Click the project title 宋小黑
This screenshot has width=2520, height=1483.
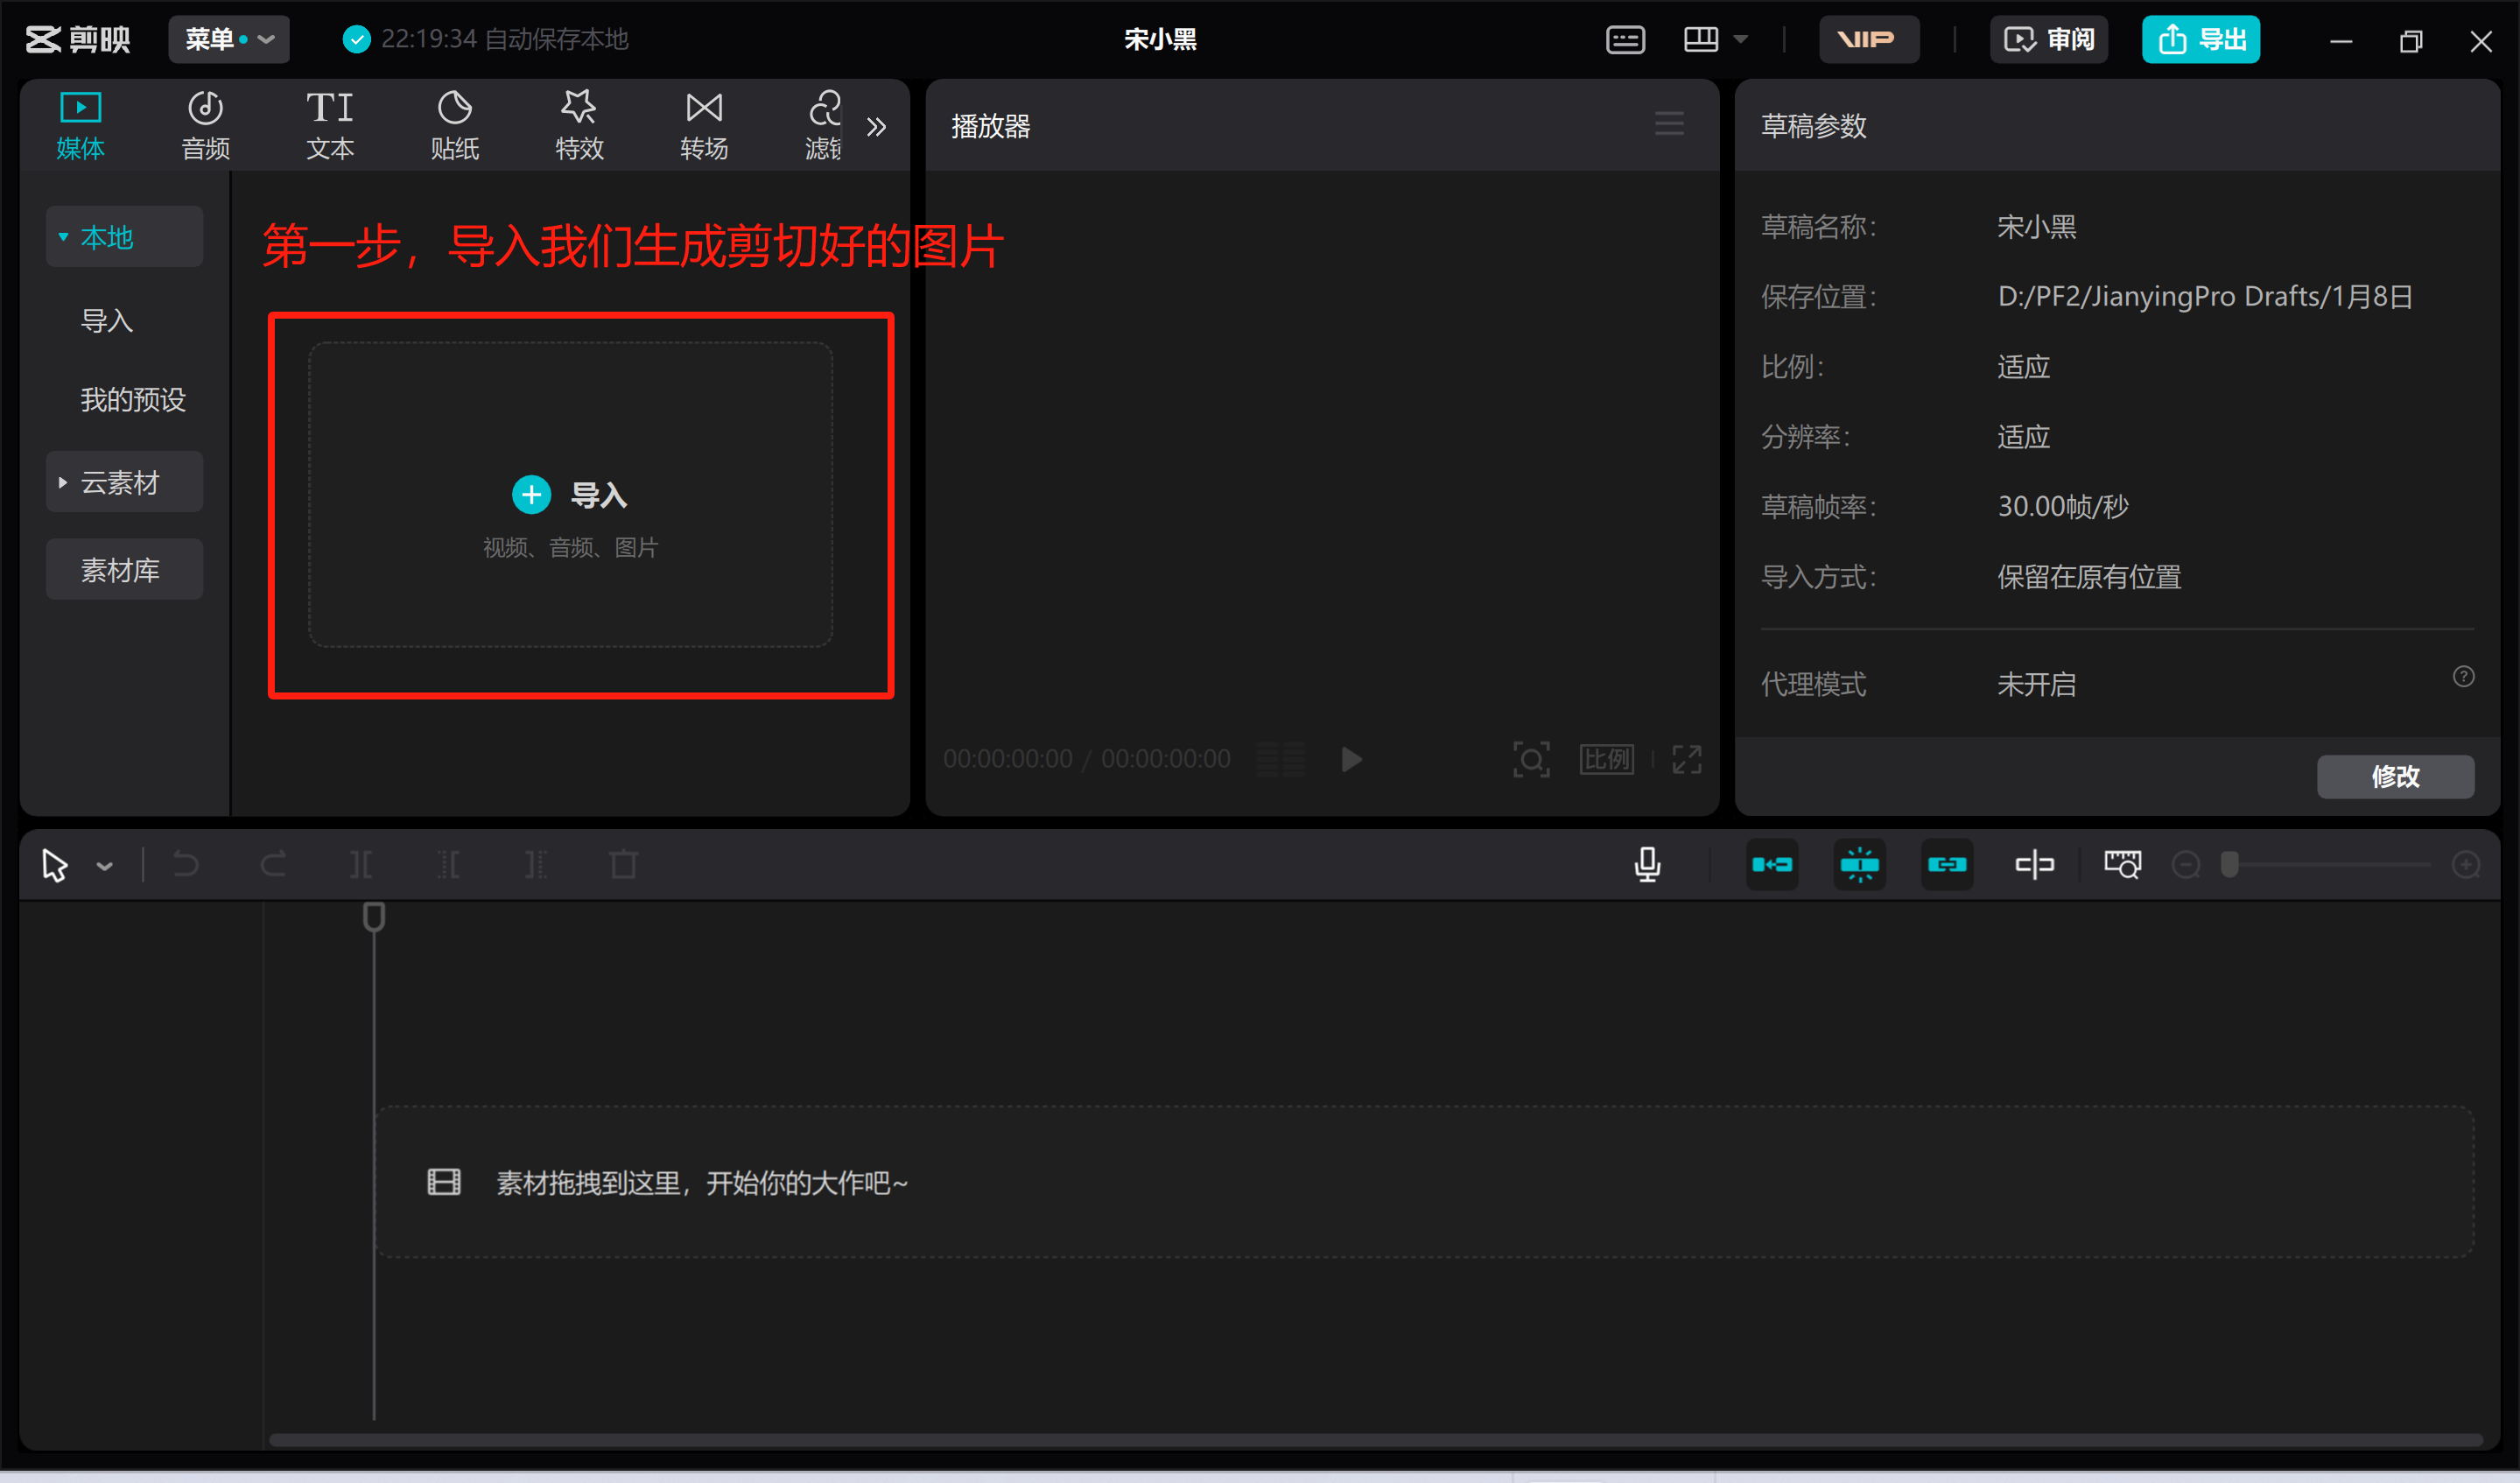coord(1160,39)
